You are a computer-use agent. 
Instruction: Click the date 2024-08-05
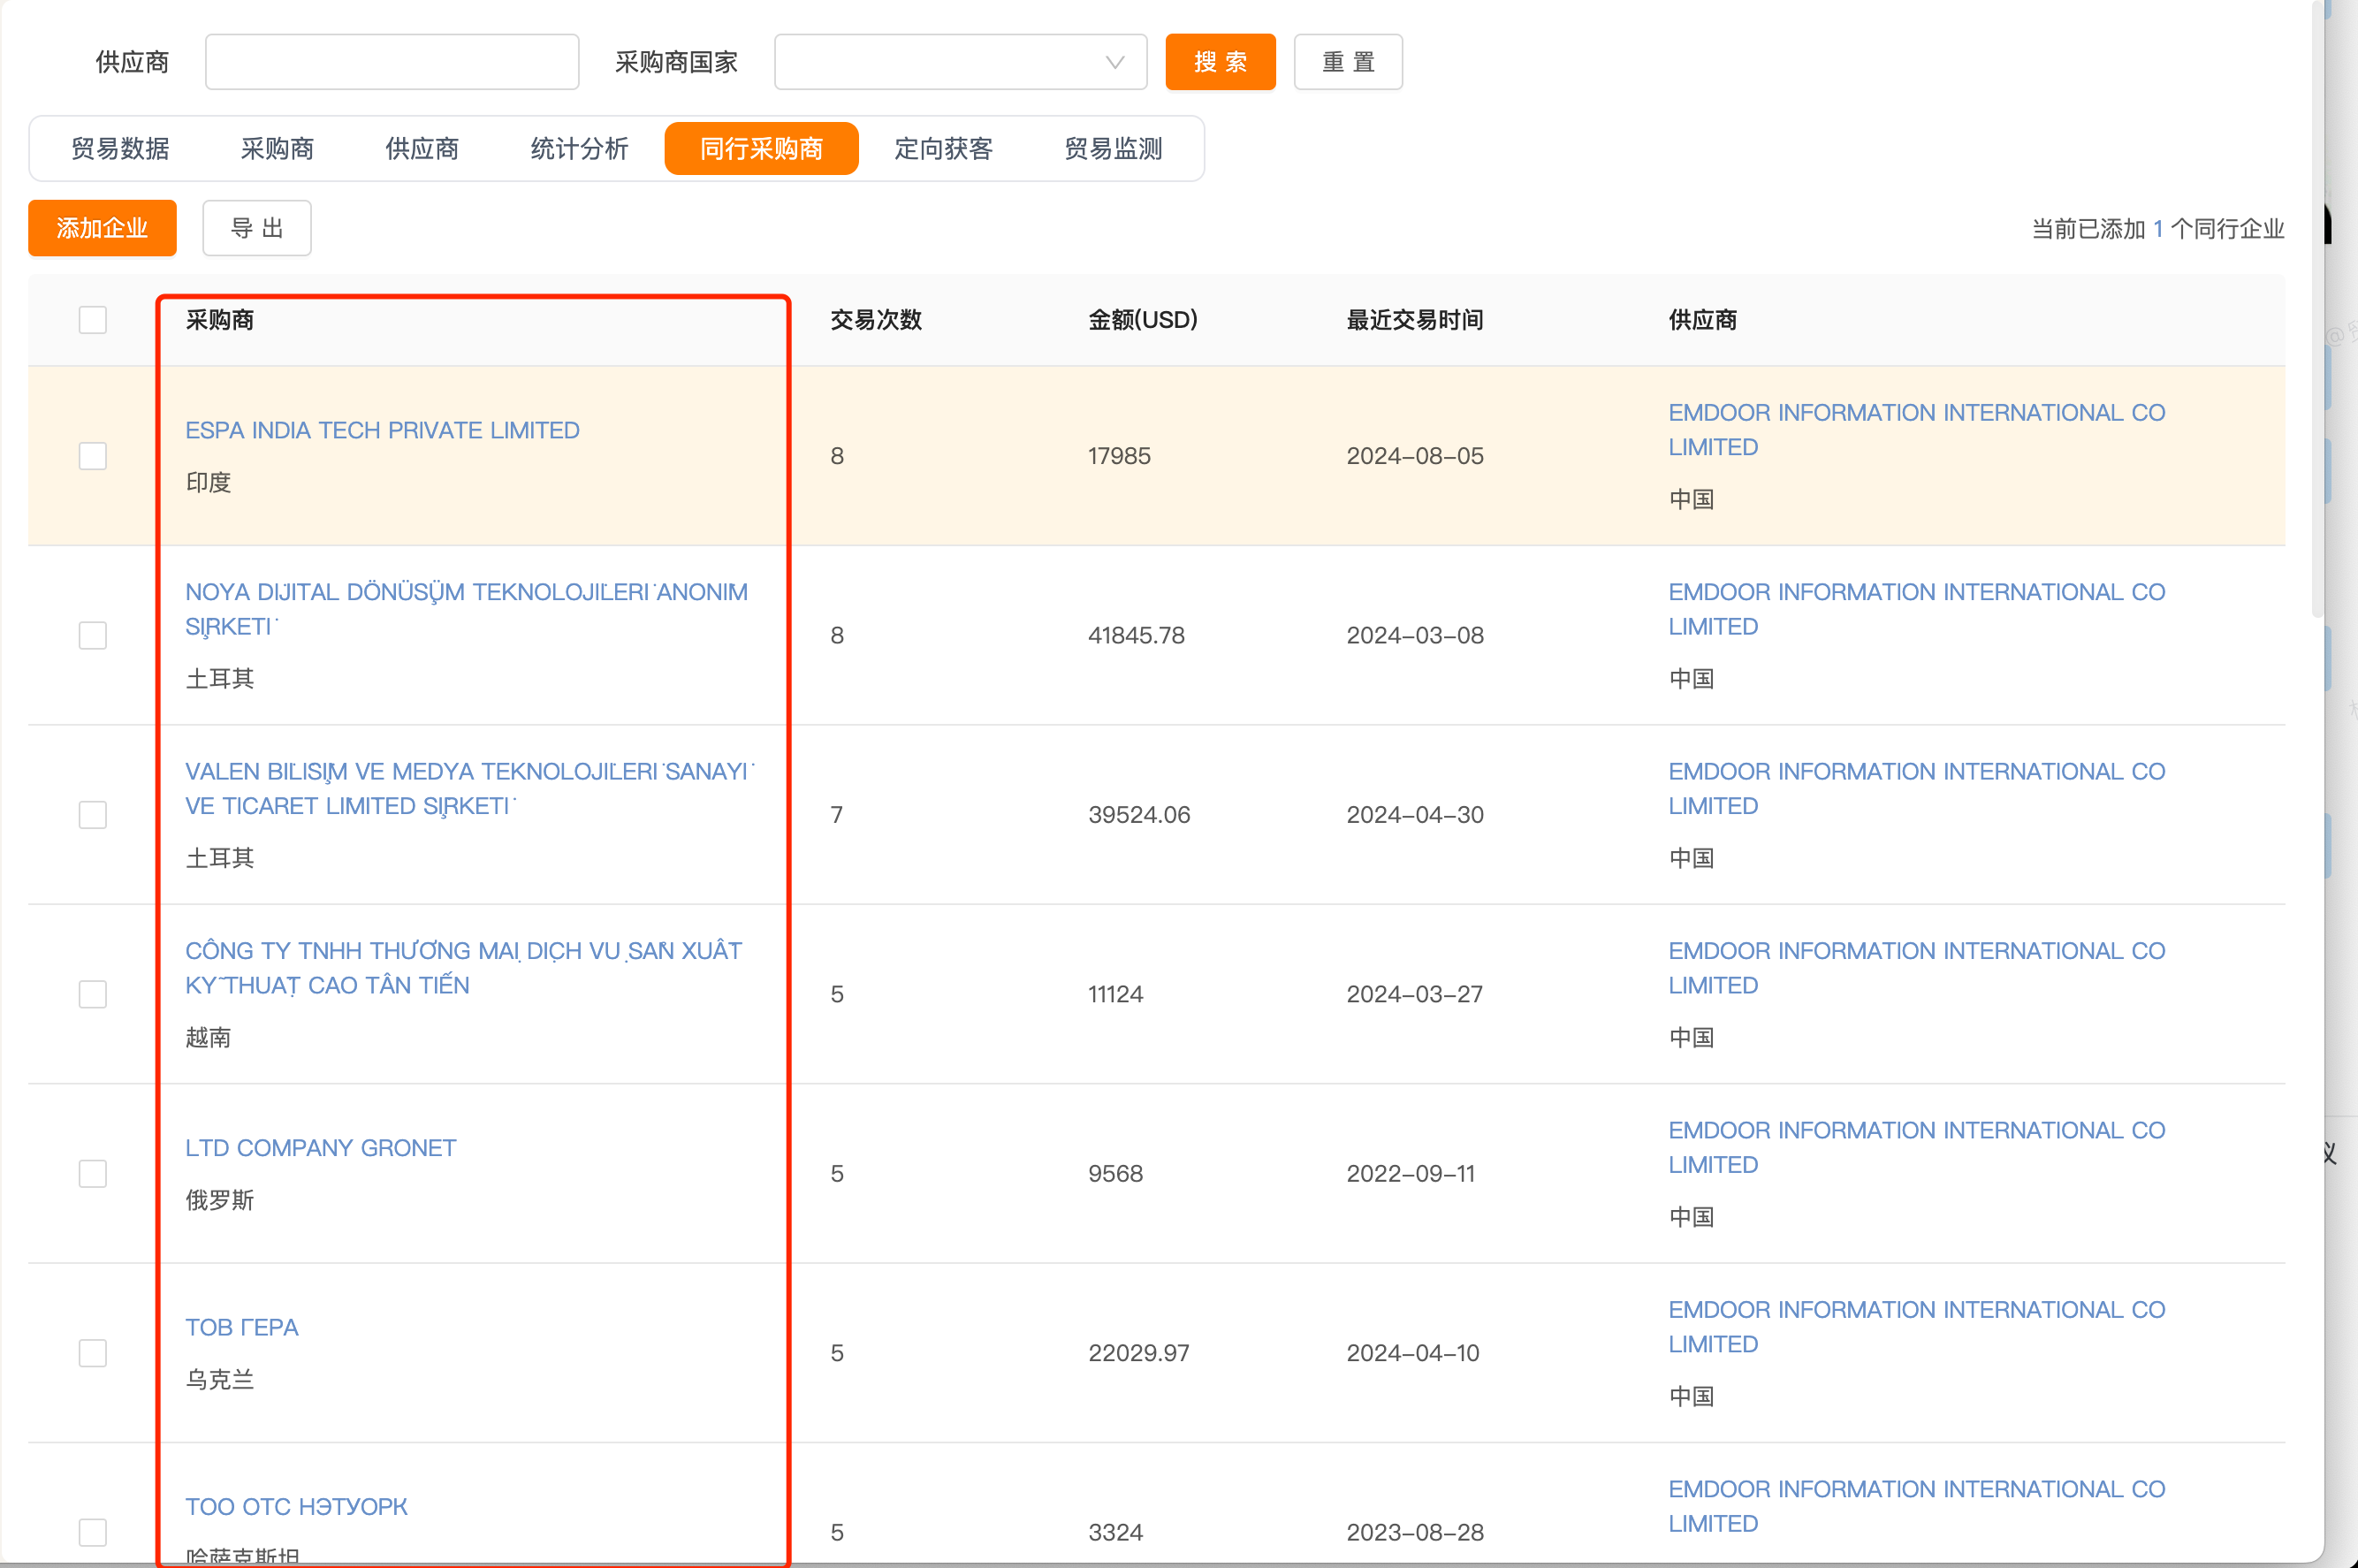pos(1415,456)
